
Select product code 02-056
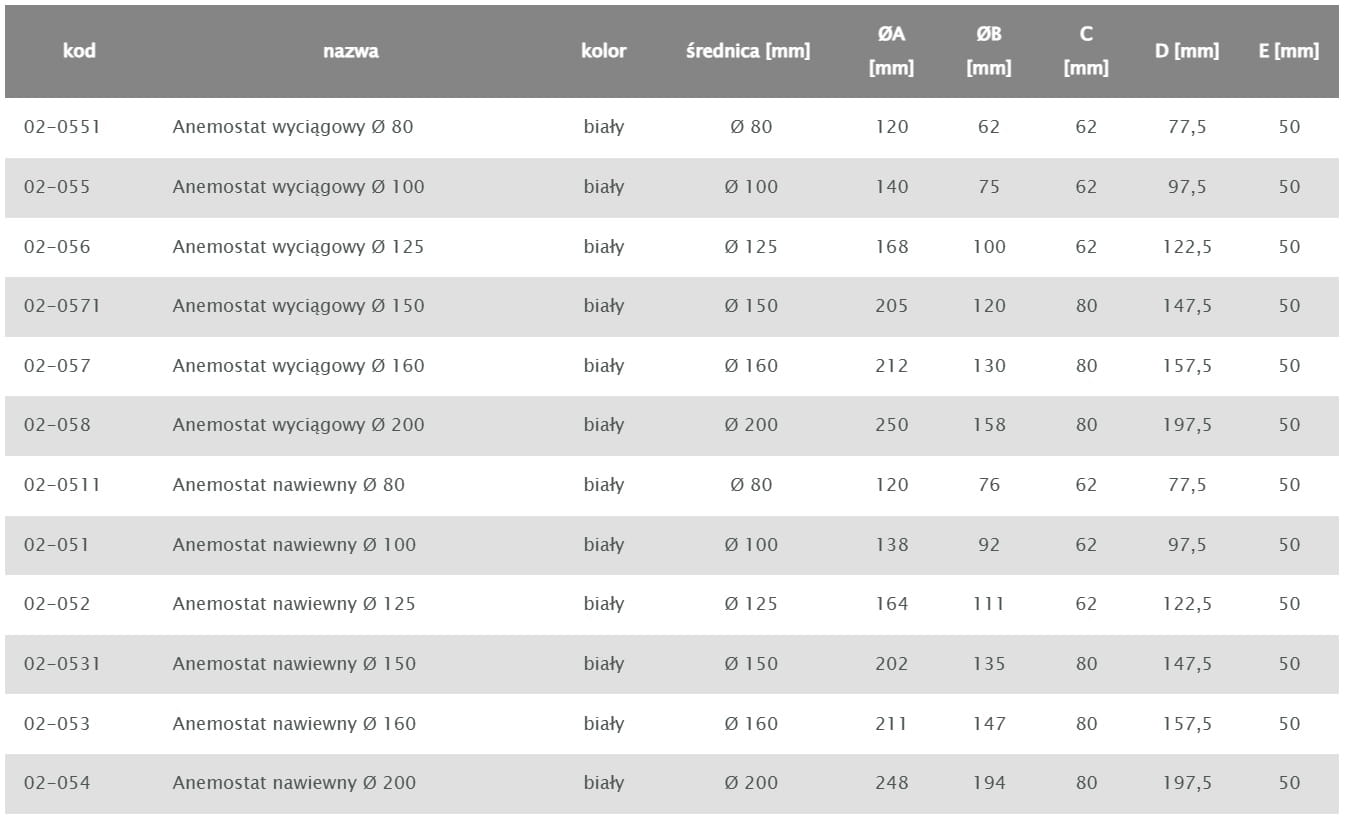pyautogui.click(x=57, y=247)
